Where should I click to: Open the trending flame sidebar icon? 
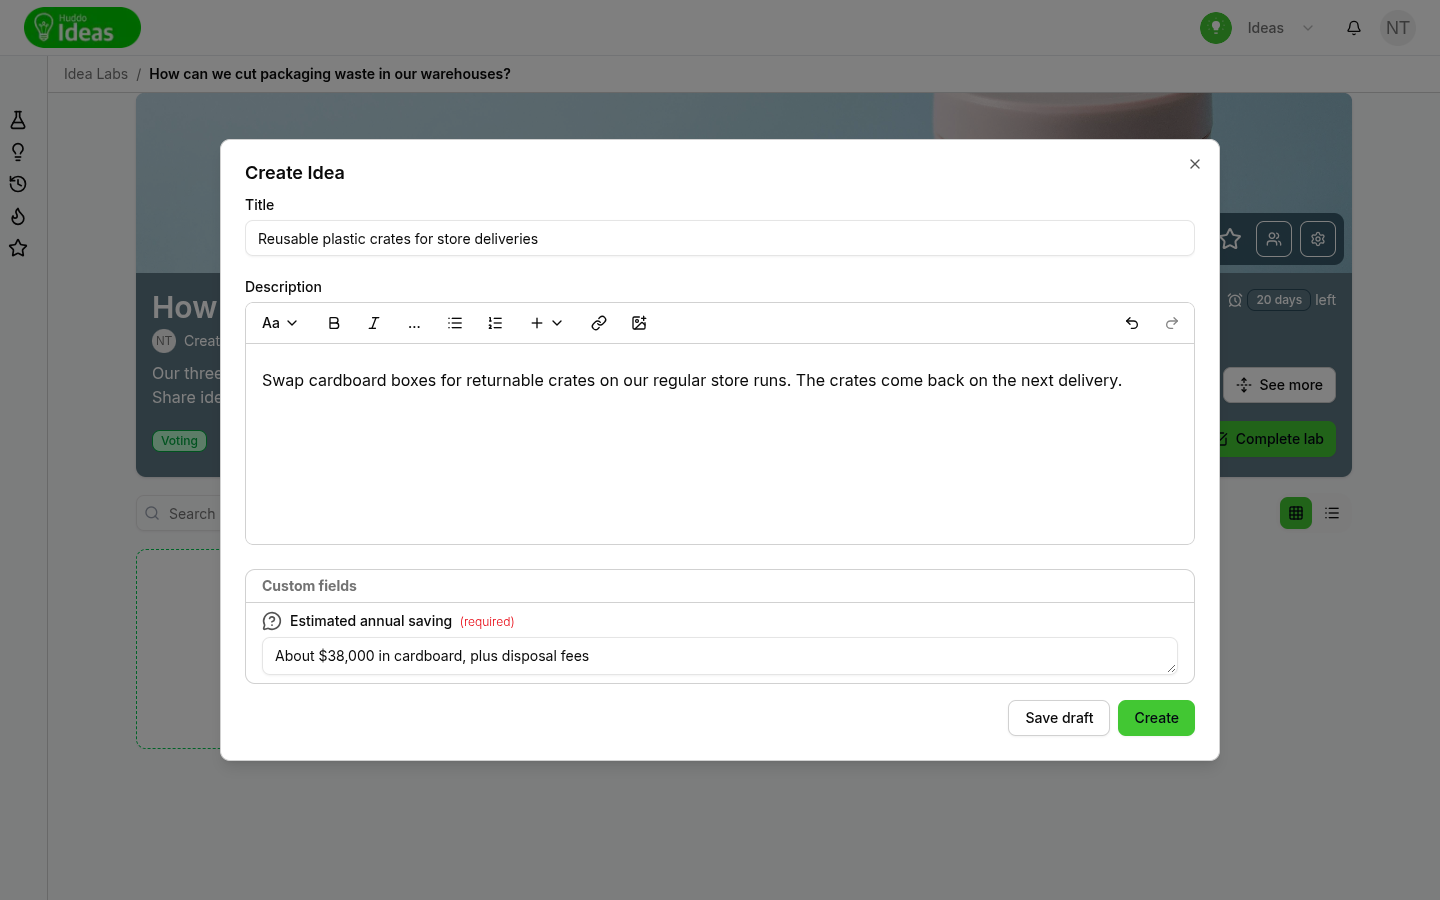click(x=18, y=216)
